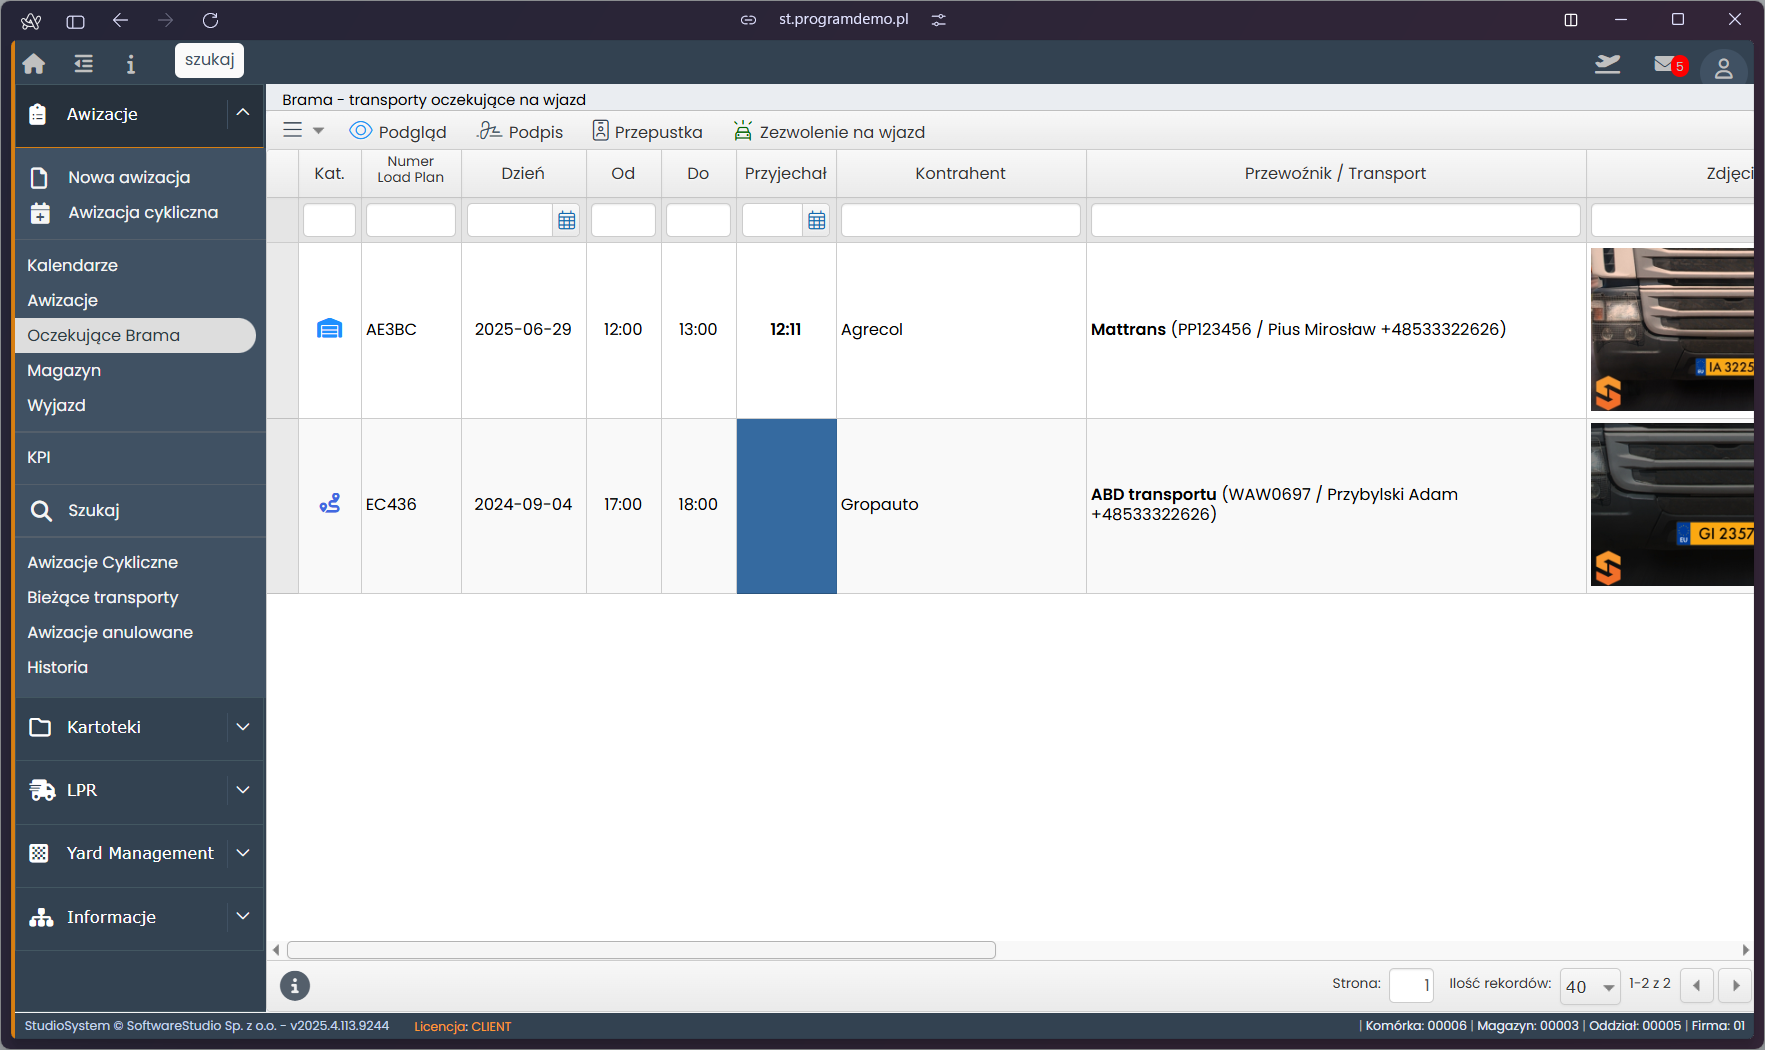Open the hamburger list options dropdown
The width and height of the screenshot is (1765, 1050).
[x=303, y=131]
